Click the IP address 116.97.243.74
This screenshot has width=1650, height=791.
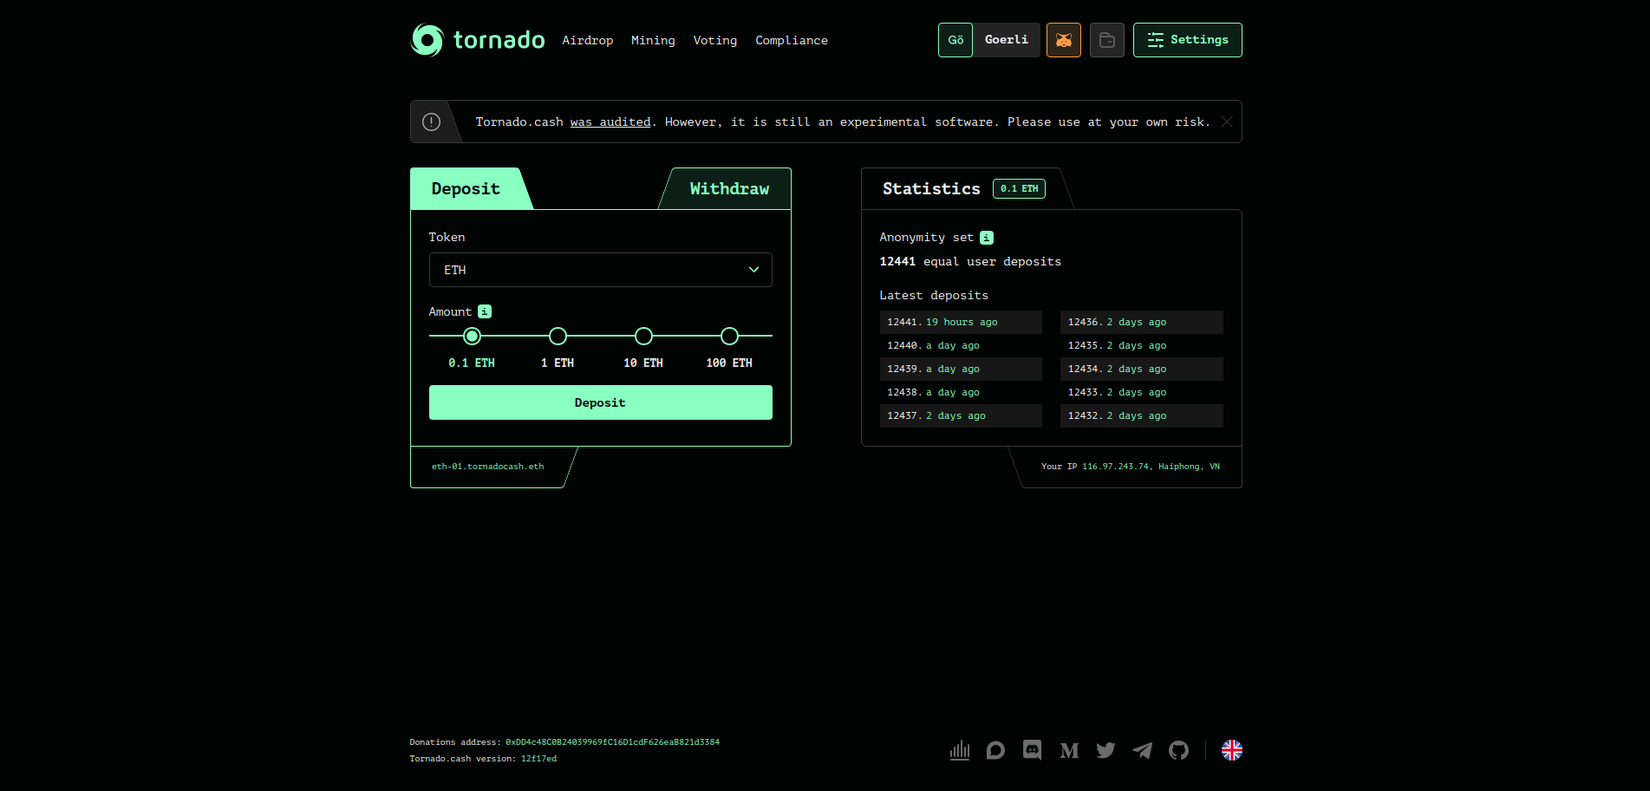(1115, 467)
